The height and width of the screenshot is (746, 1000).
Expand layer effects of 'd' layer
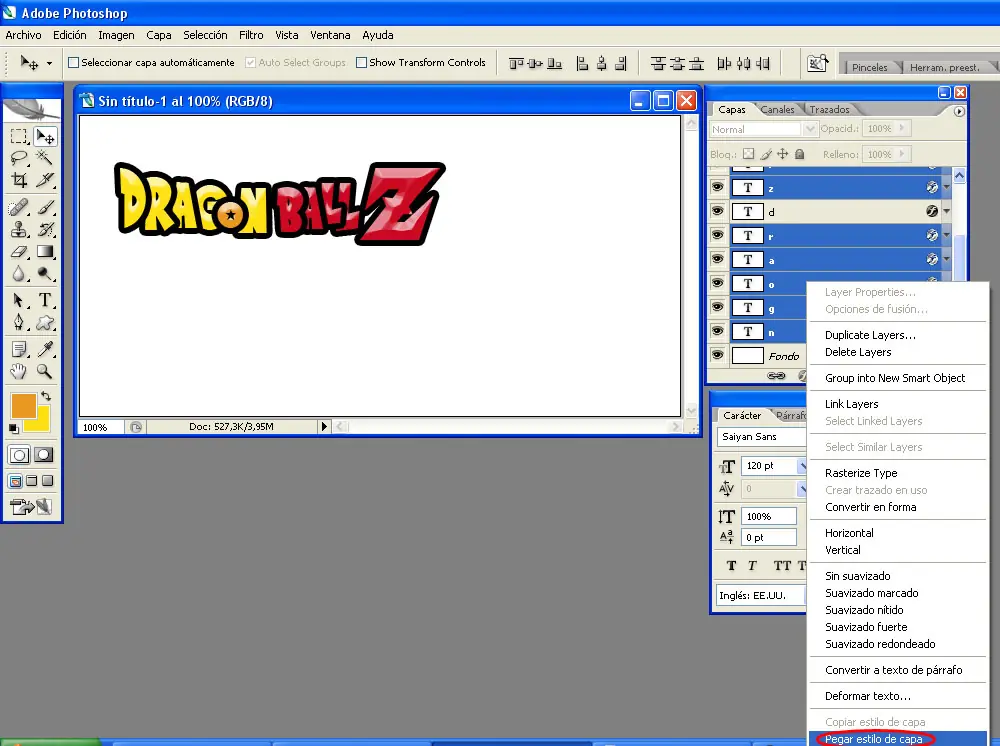point(946,211)
